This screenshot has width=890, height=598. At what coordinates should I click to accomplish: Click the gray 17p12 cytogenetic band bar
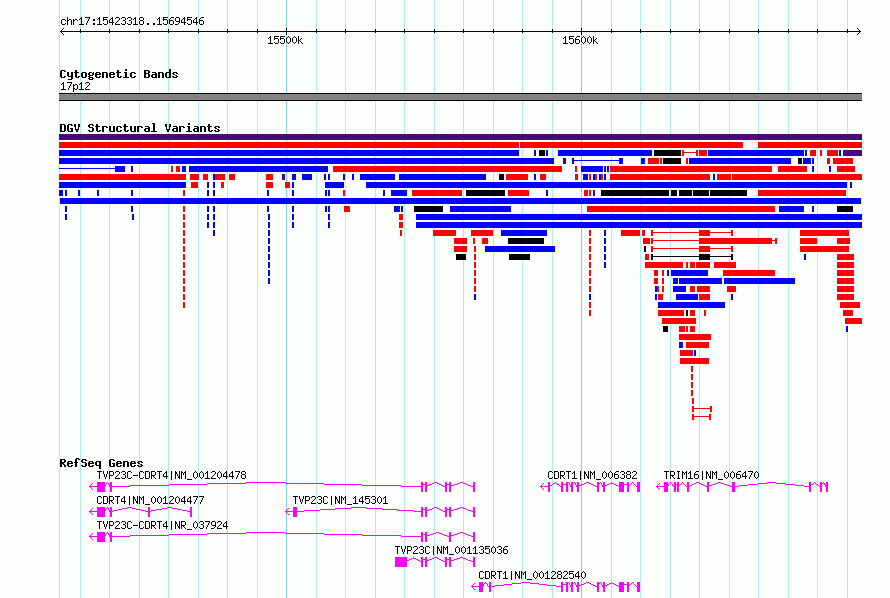pyautogui.click(x=460, y=97)
